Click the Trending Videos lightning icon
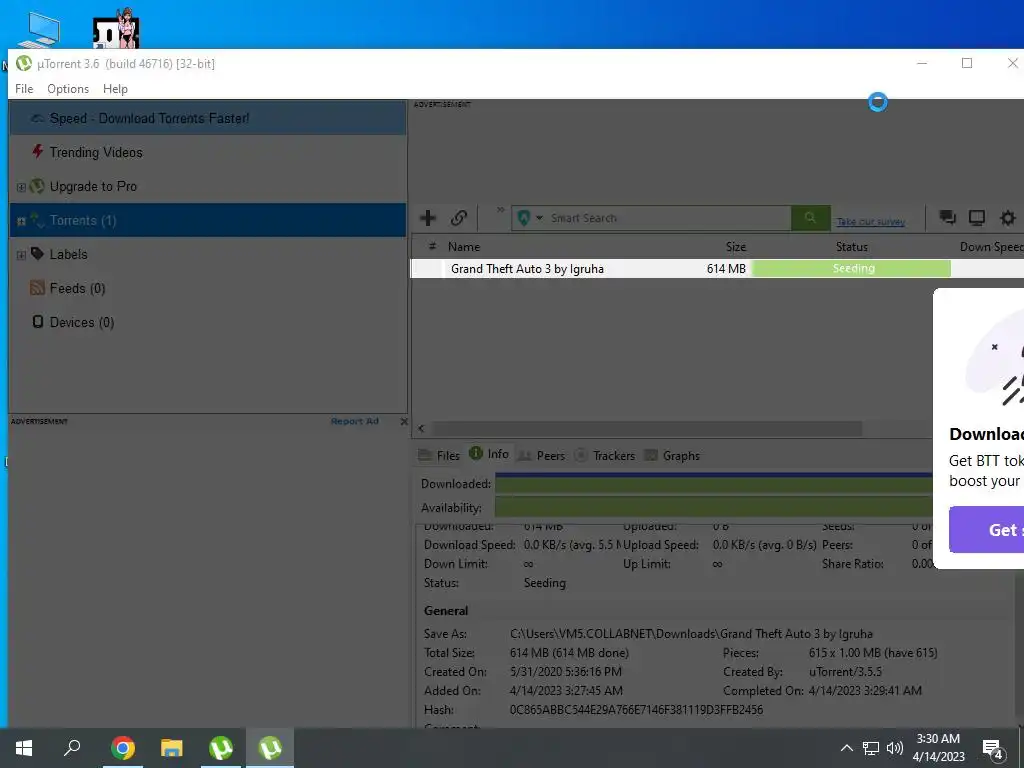The height and width of the screenshot is (768, 1024). (x=38, y=152)
